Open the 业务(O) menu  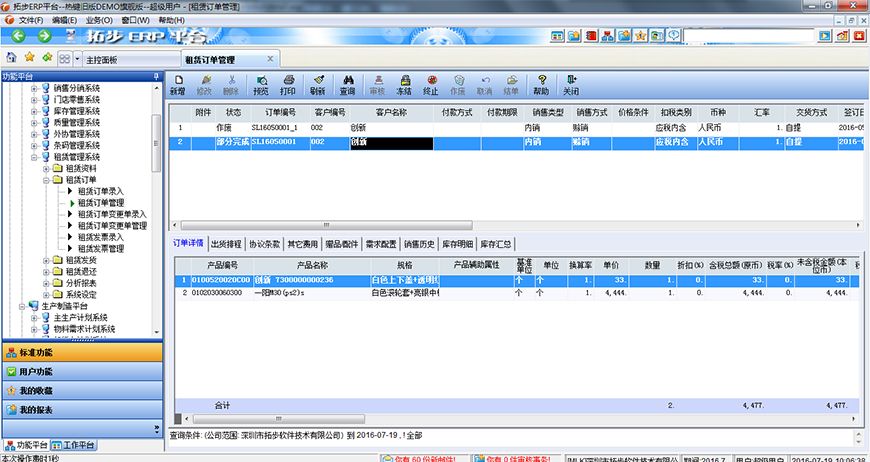(98, 20)
